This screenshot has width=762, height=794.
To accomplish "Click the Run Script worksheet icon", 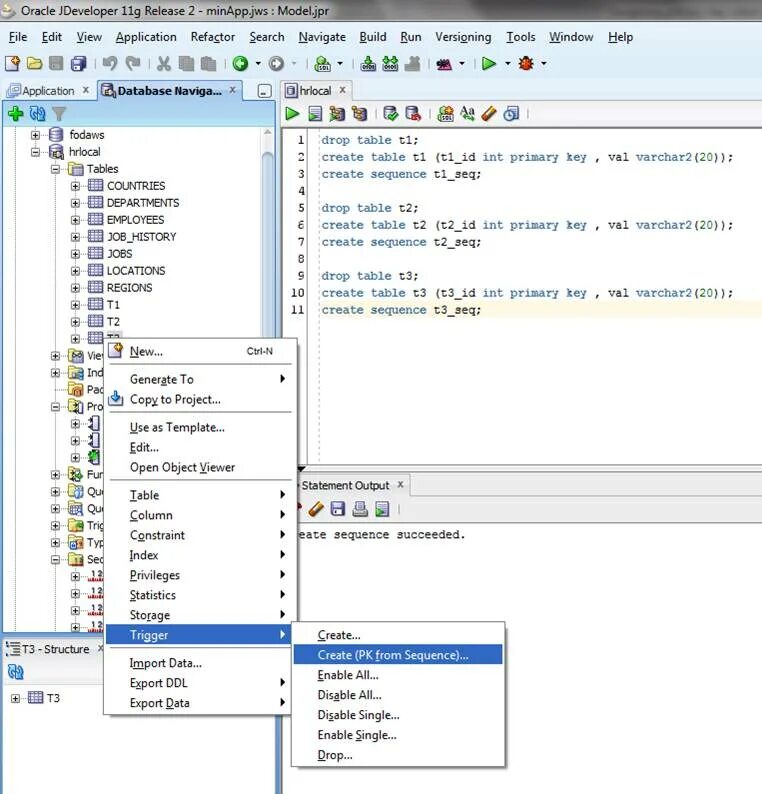I will point(314,113).
